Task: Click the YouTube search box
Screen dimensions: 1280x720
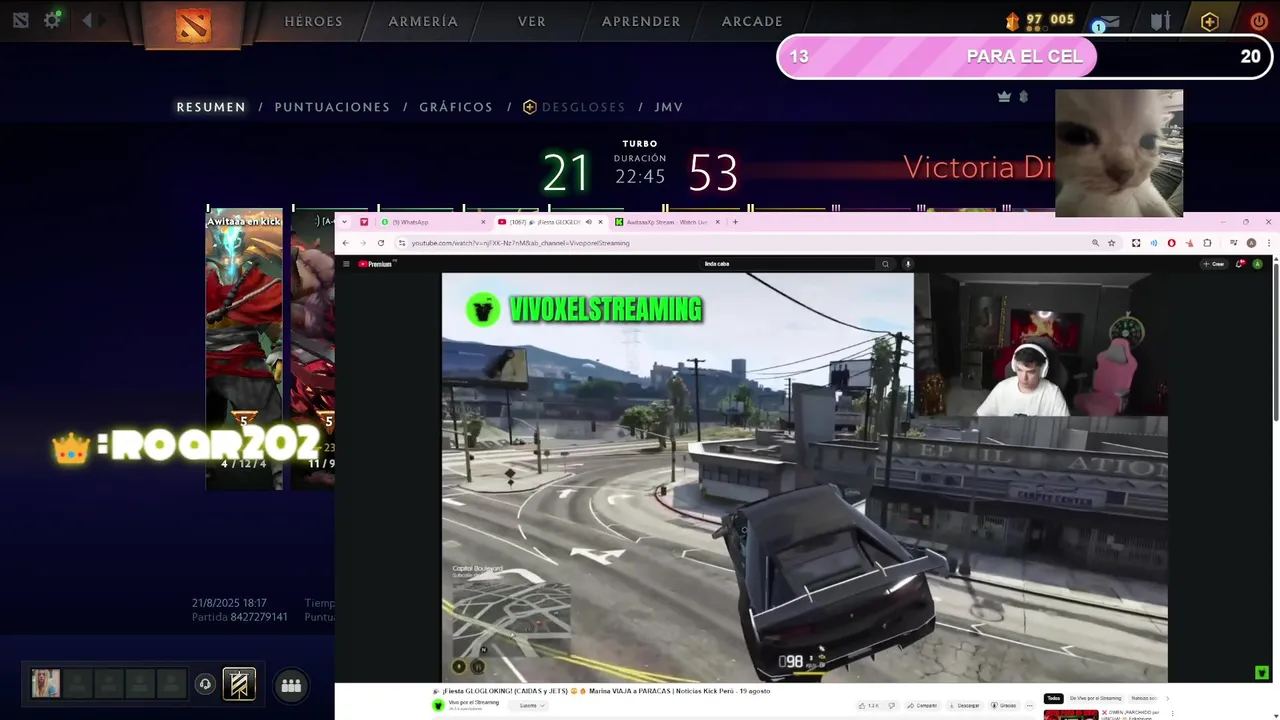Action: pyautogui.click(x=788, y=264)
